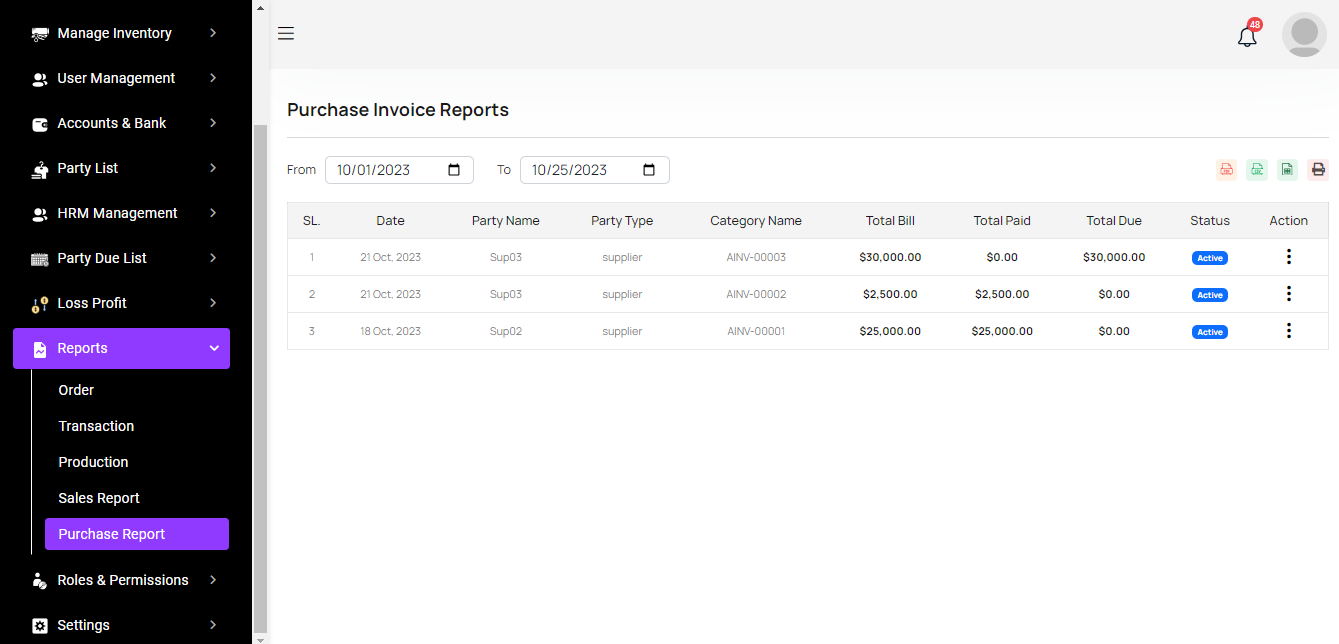1339x644 pixels.
Task: Select the Order submenu item
Action: pos(76,390)
